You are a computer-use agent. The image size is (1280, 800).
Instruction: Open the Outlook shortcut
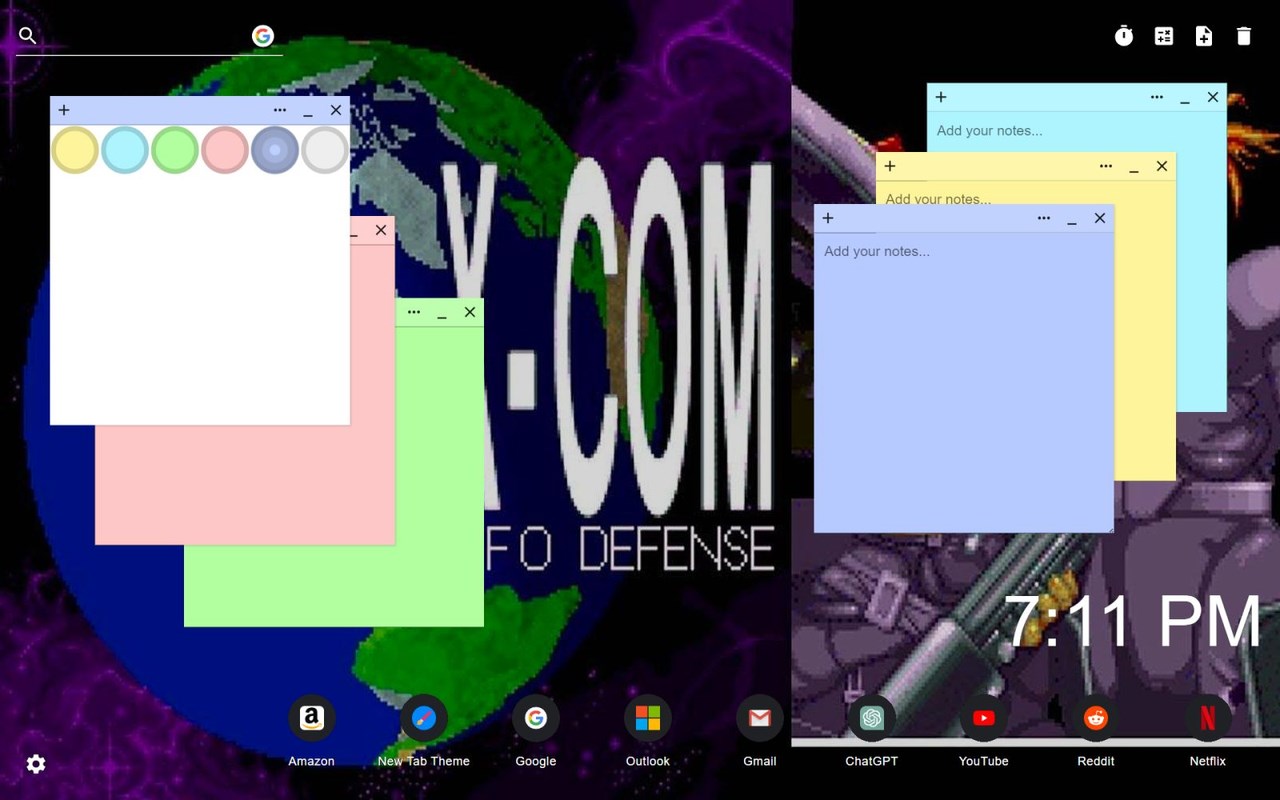pos(647,731)
